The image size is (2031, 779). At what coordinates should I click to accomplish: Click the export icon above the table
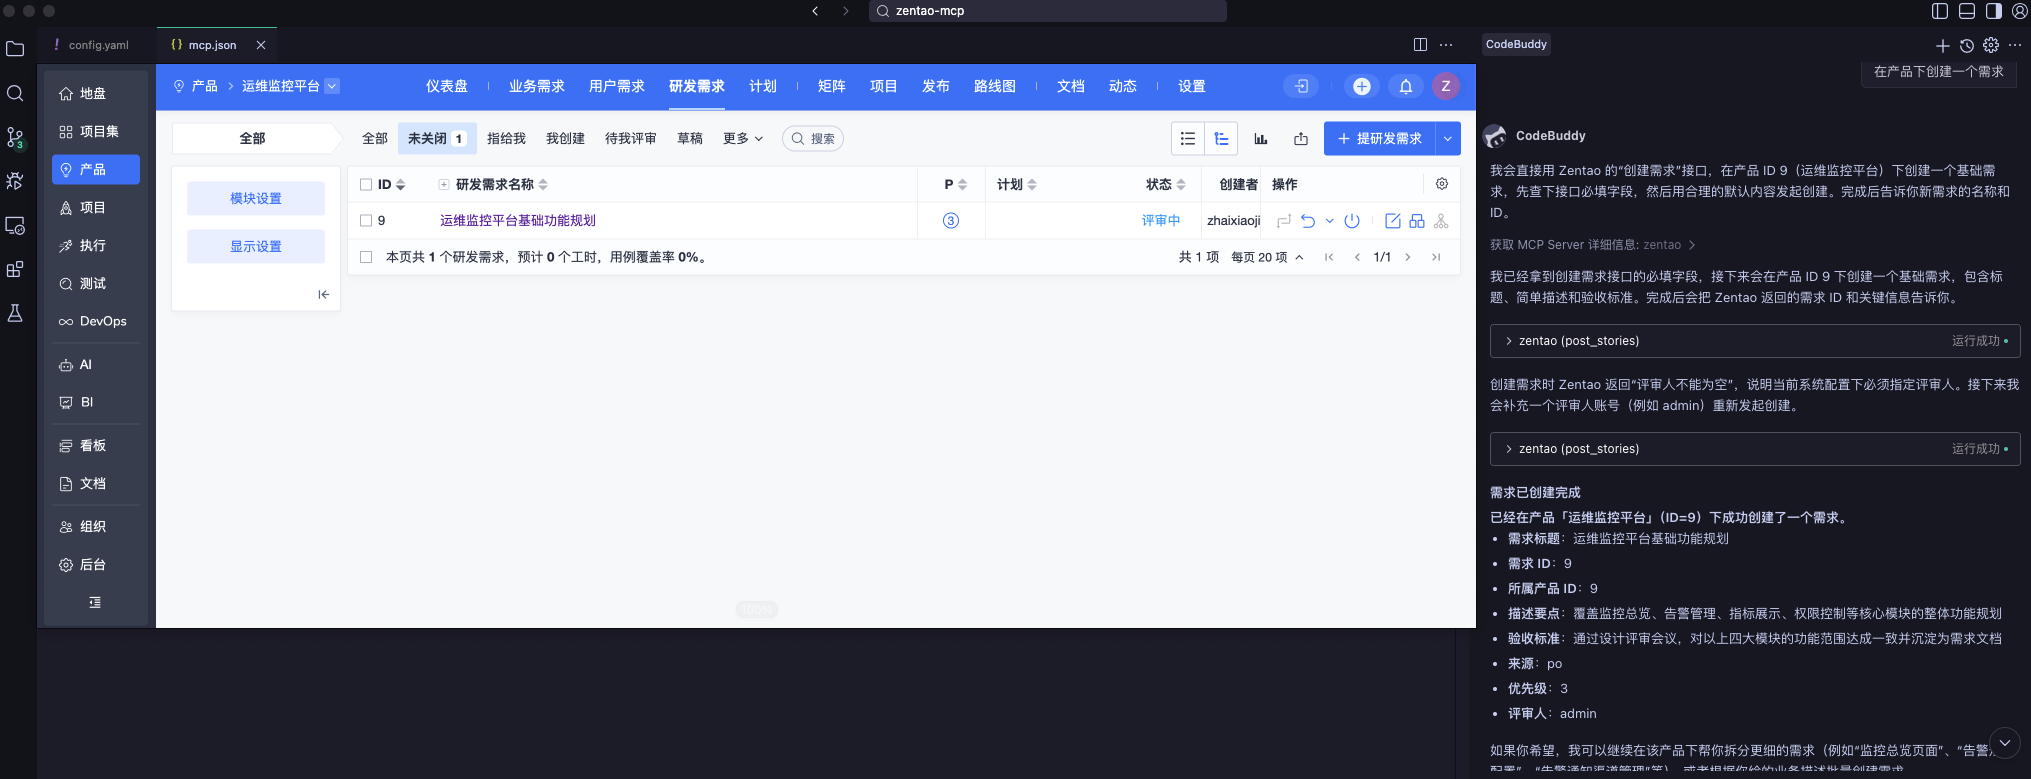click(x=1301, y=139)
